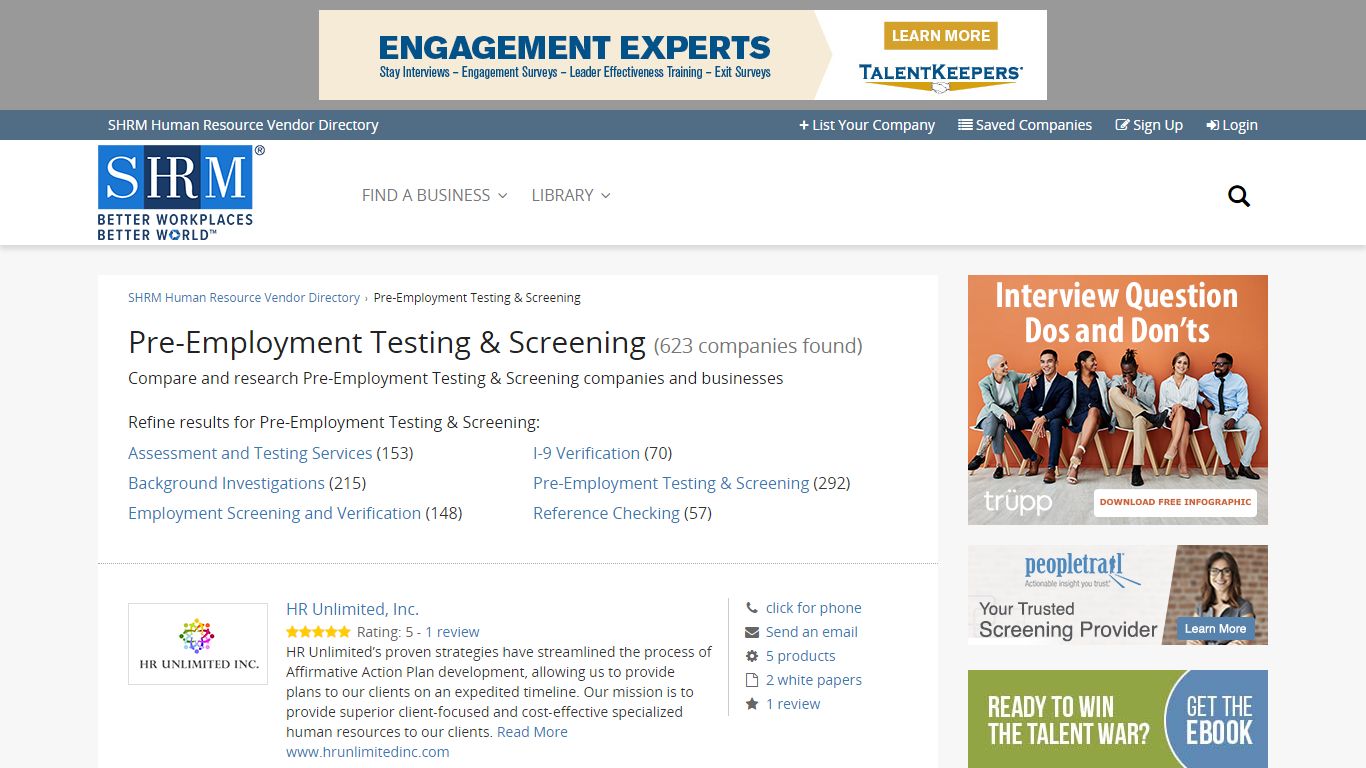Click the breadcrumb SHRM Human Resource Vendor Directory
The image size is (1366, 768).
244,298
